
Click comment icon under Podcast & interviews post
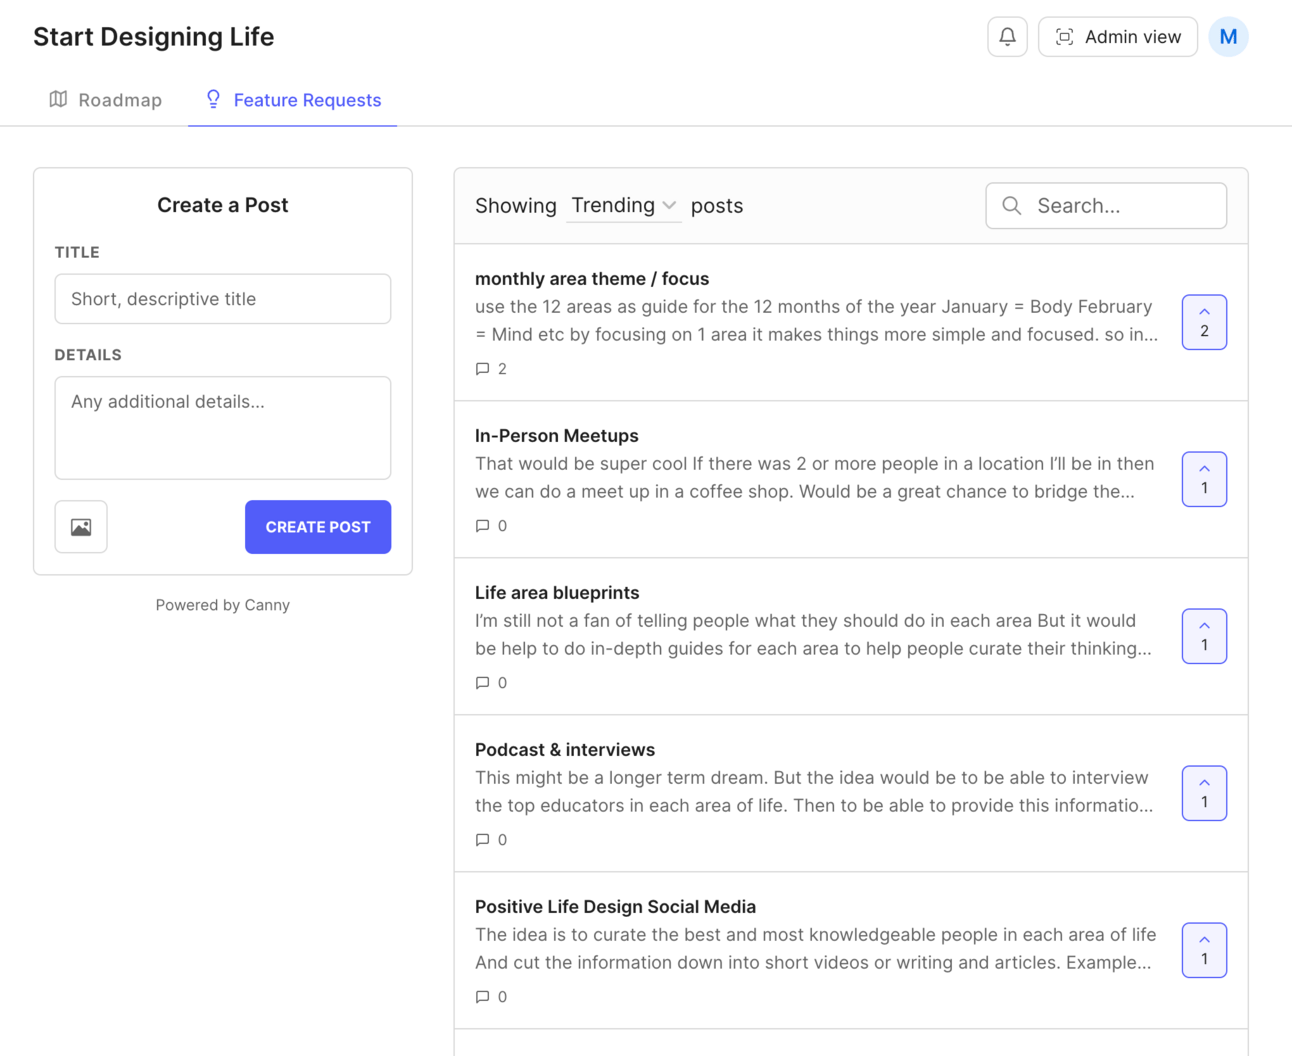click(x=483, y=840)
